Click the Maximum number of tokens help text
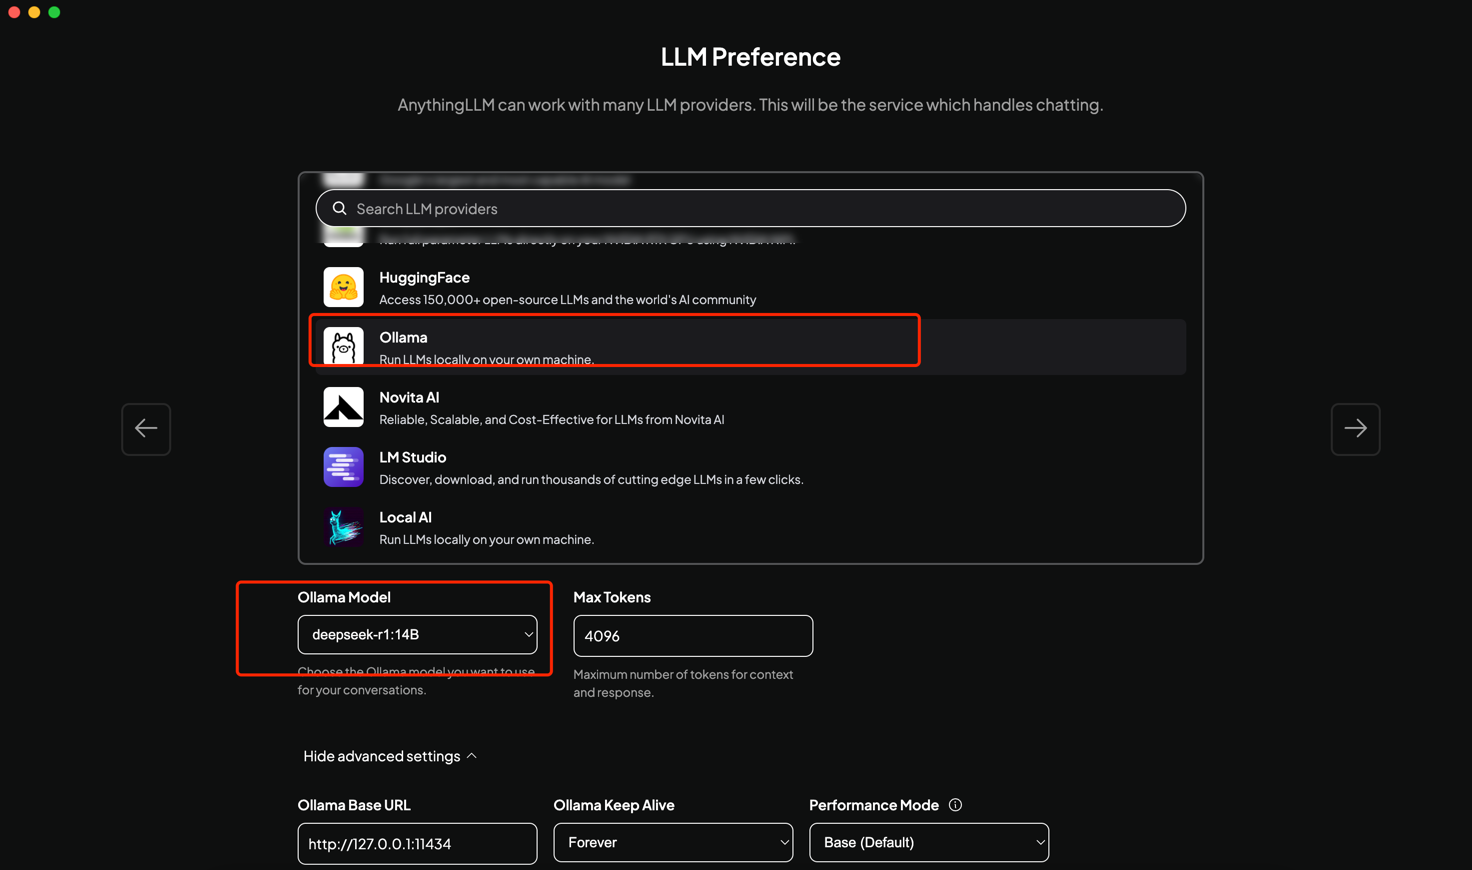The height and width of the screenshot is (870, 1472). pyautogui.click(x=683, y=683)
